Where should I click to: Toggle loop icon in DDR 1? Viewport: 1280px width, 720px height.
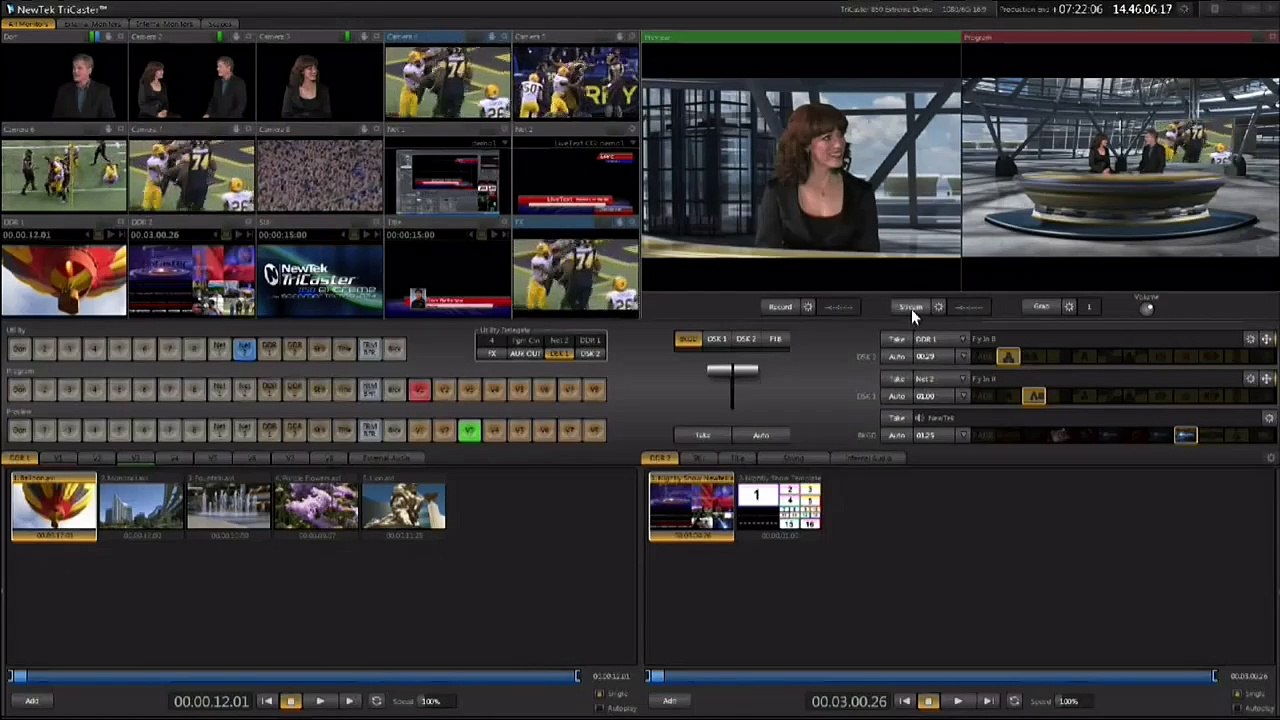click(x=376, y=702)
